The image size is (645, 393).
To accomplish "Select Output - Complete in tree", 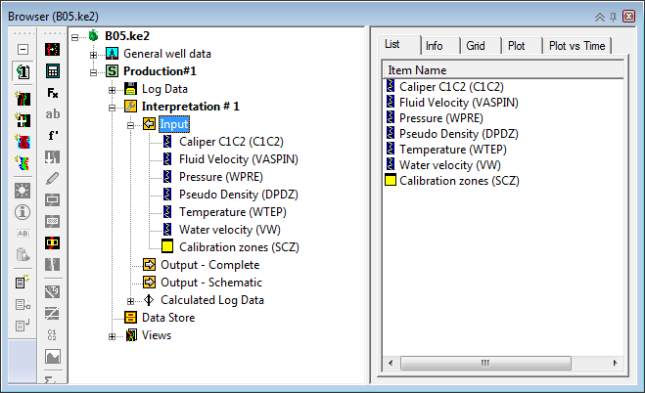I will tap(210, 265).
